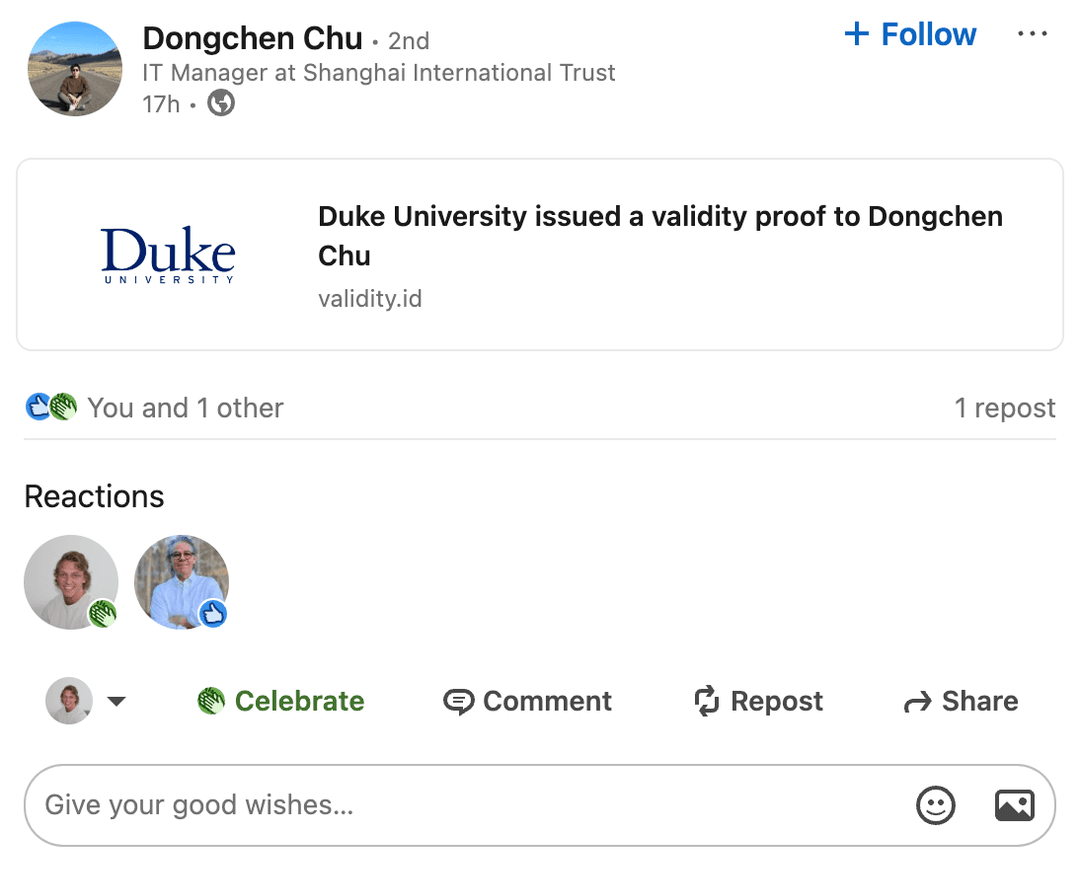Open the three-dot options menu on the post
Screen dimensions: 1080x896
click(x=1032, y=33)
